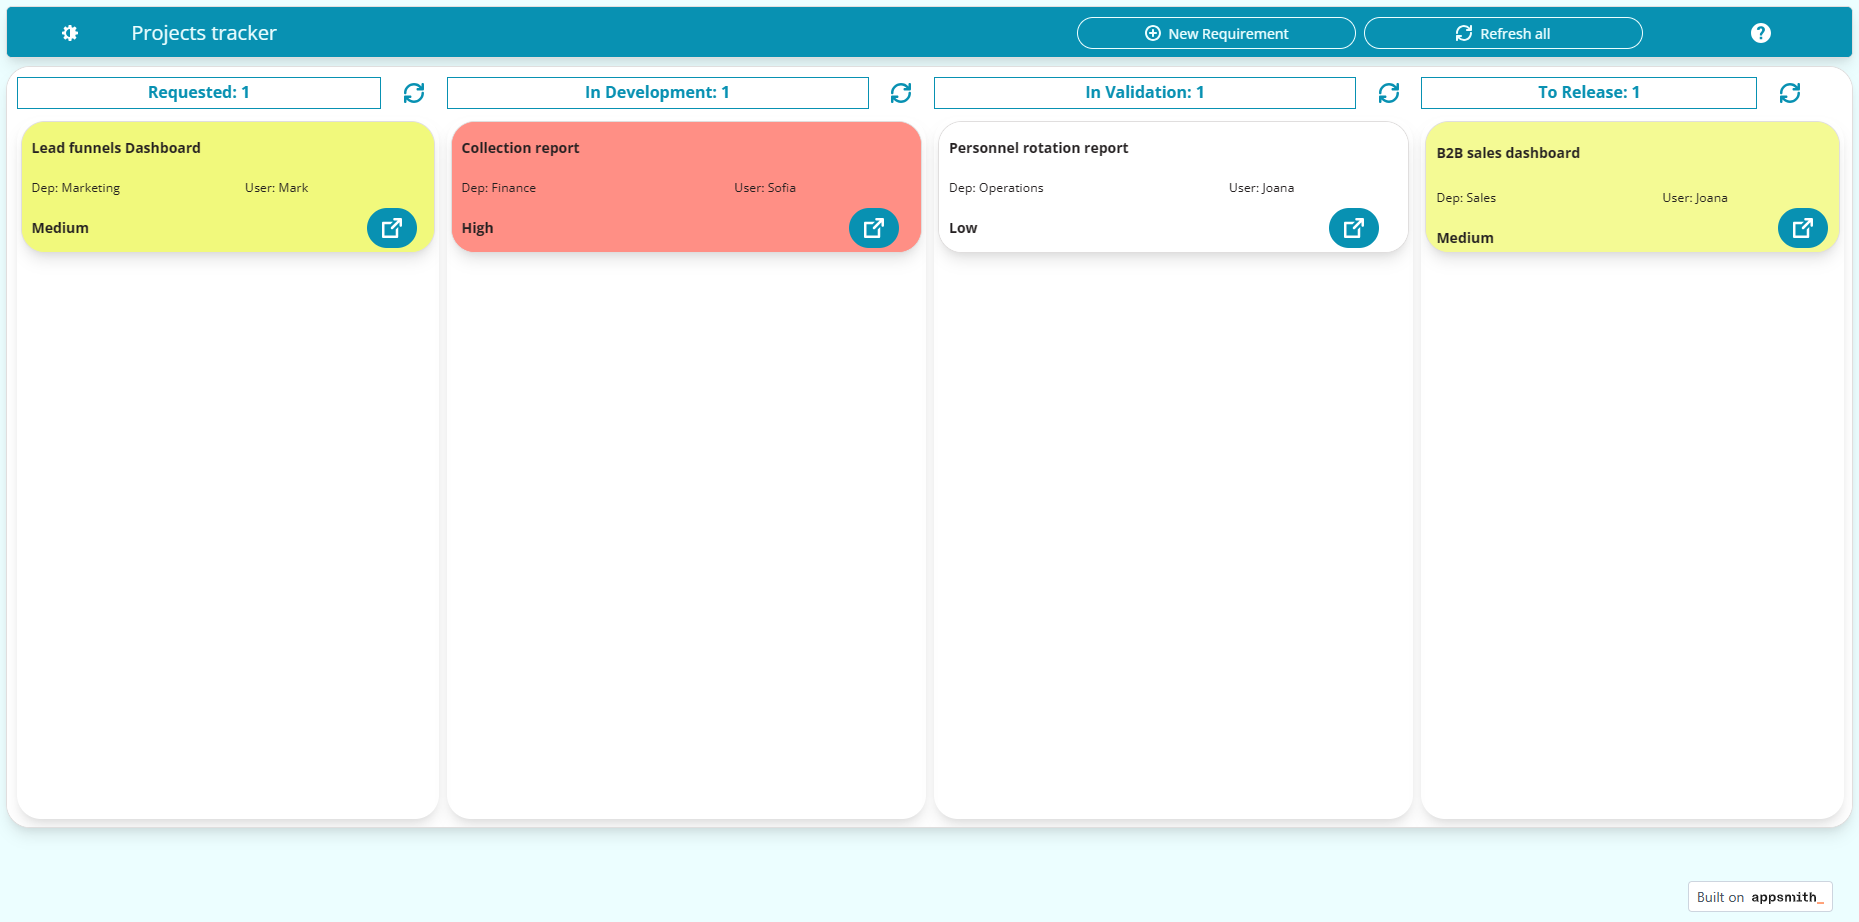
Task: Refresh the To Release column
Action: coord(1789,93)
